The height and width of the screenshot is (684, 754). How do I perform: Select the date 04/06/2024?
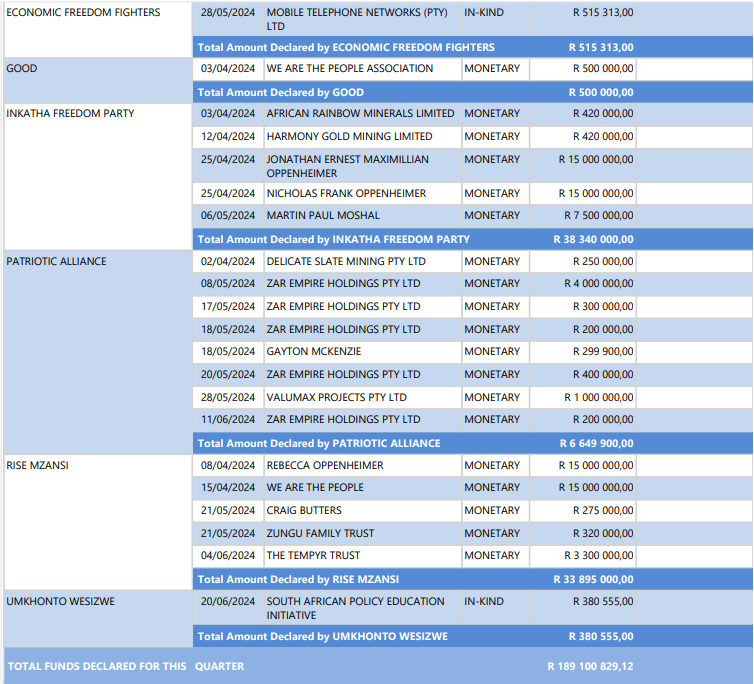point(227,556)
